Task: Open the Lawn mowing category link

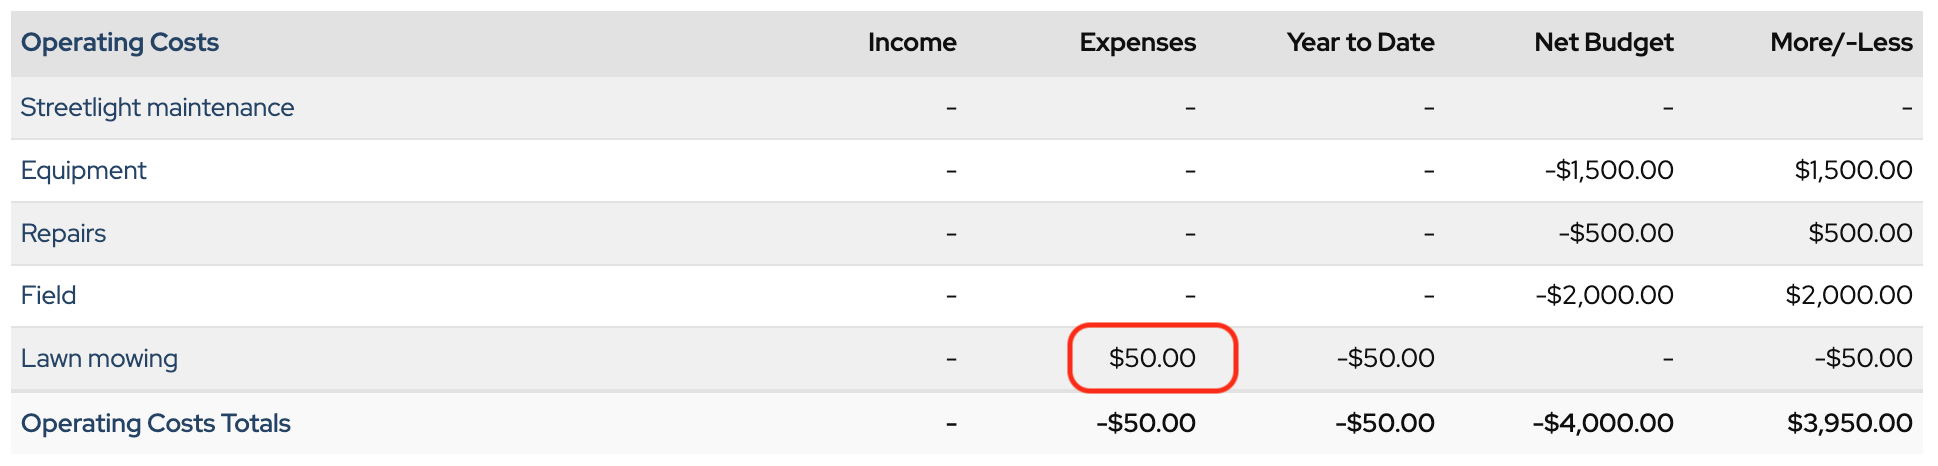Action: [x=99, y=359]
